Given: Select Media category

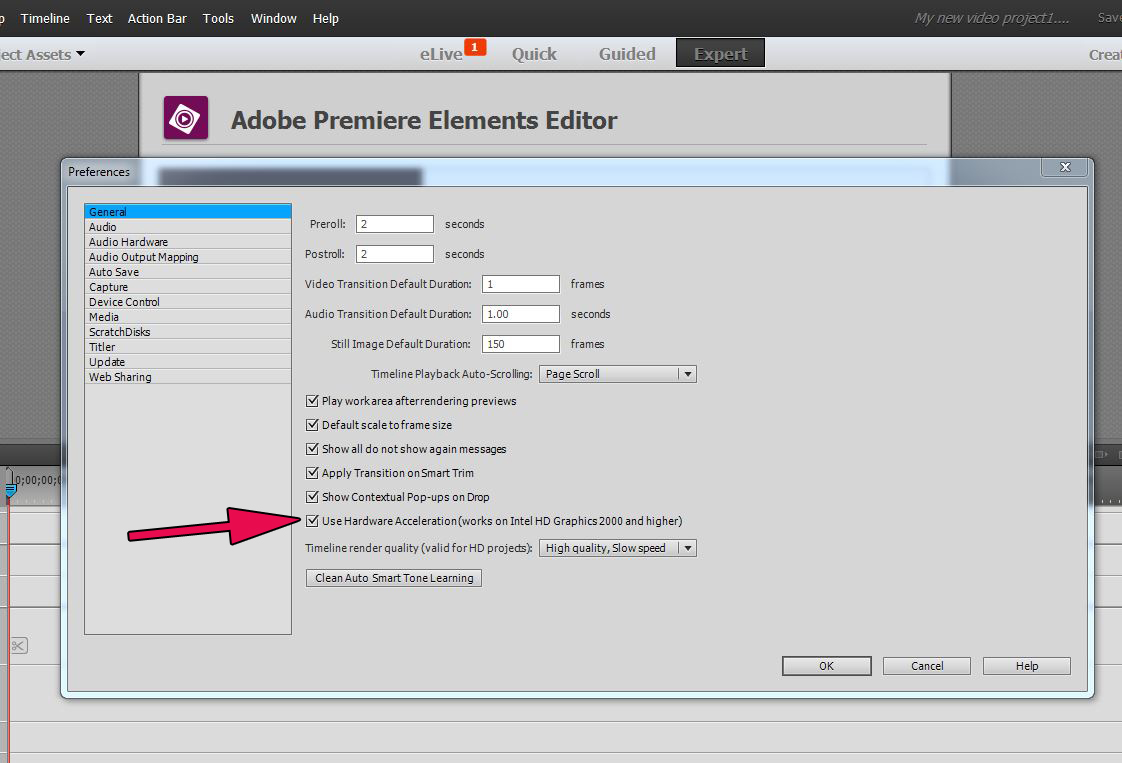Looking at the screenshot, I should click(x=187, y=317).
